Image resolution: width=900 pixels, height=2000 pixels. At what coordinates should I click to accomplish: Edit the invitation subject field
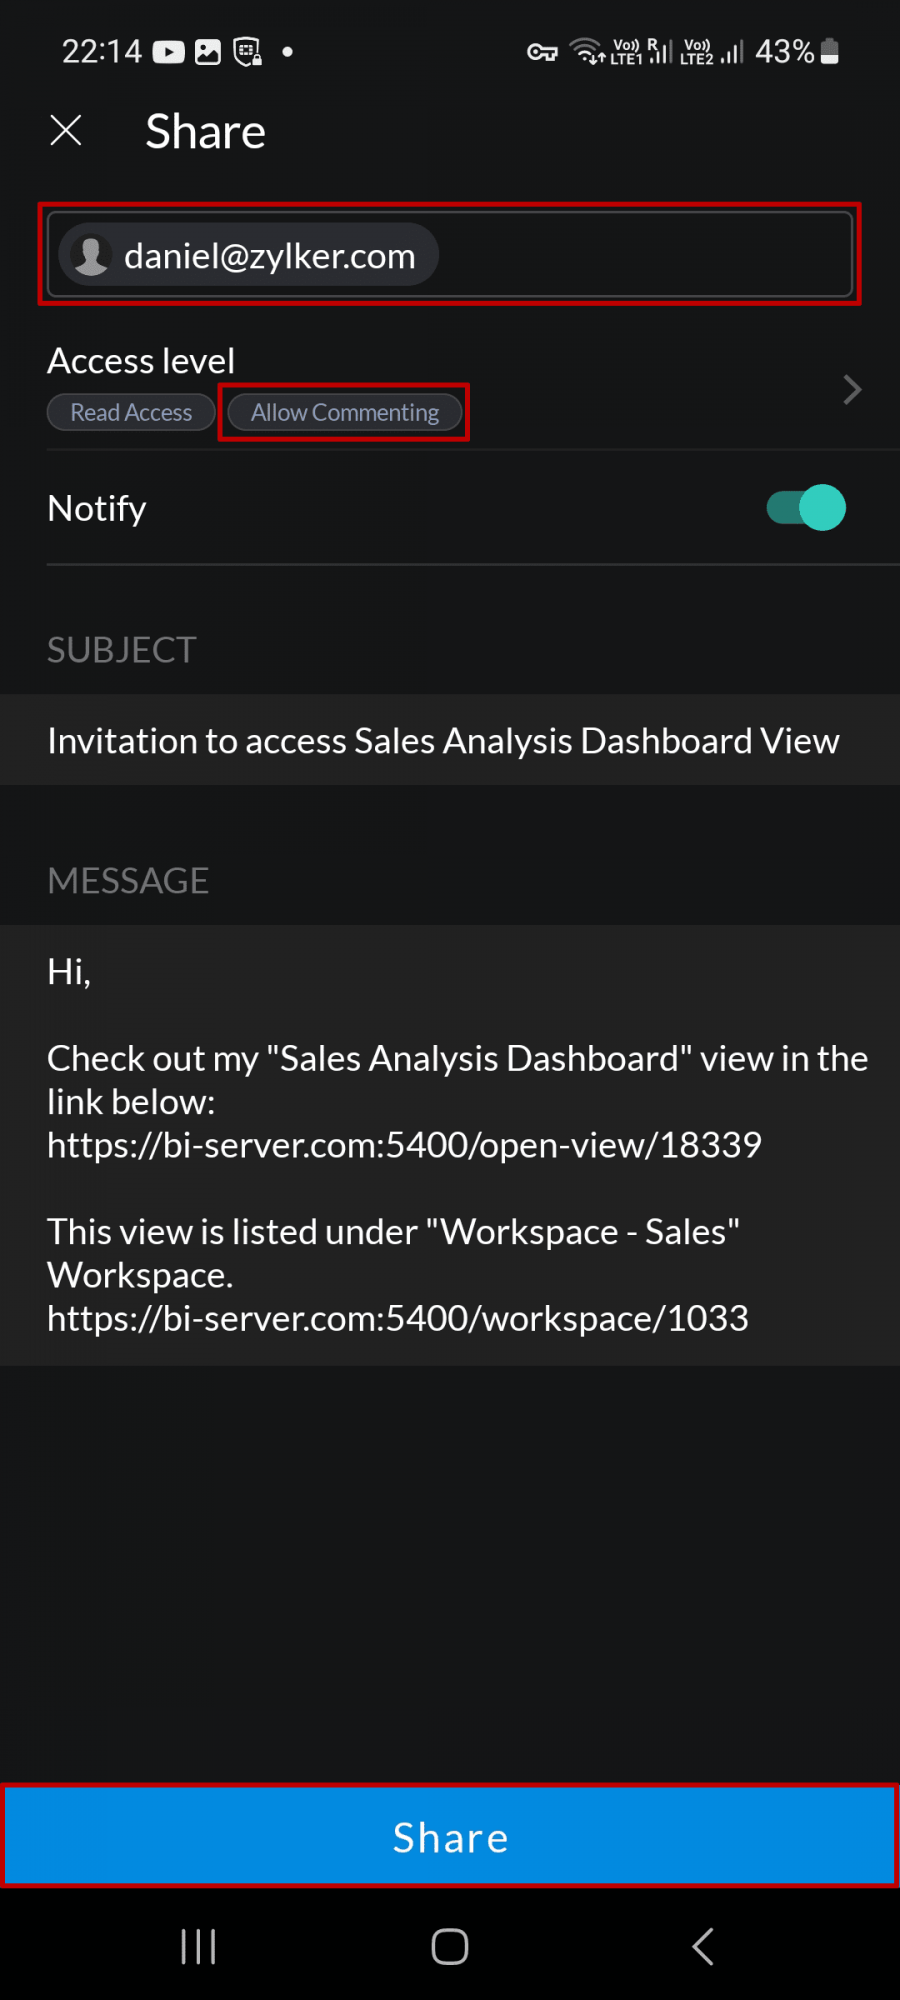click(443, 741)
